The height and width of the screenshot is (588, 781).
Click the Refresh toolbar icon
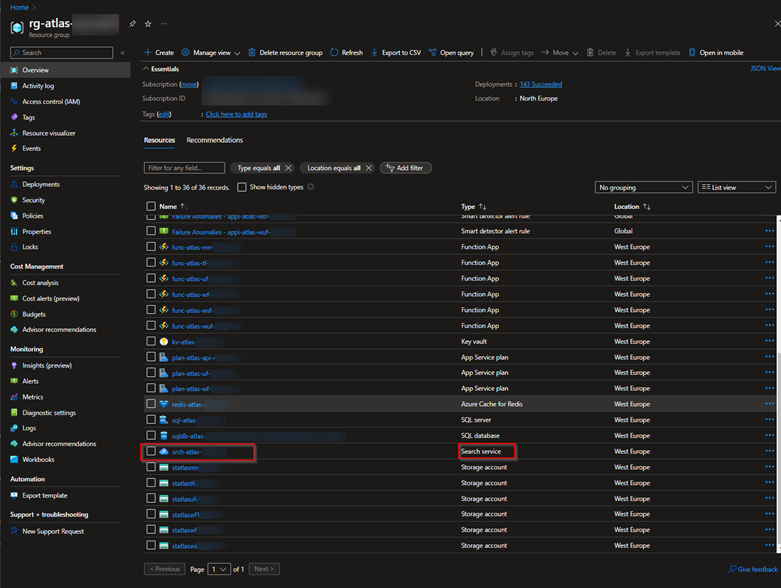(335, 52)
